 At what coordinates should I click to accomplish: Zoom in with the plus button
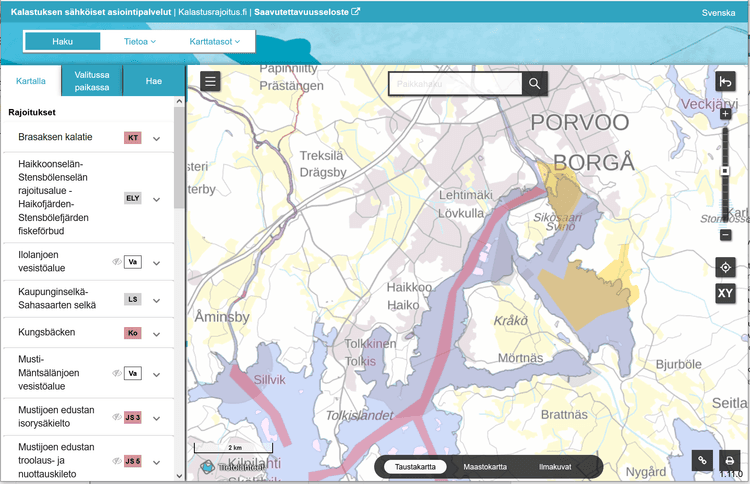(725, 115)
